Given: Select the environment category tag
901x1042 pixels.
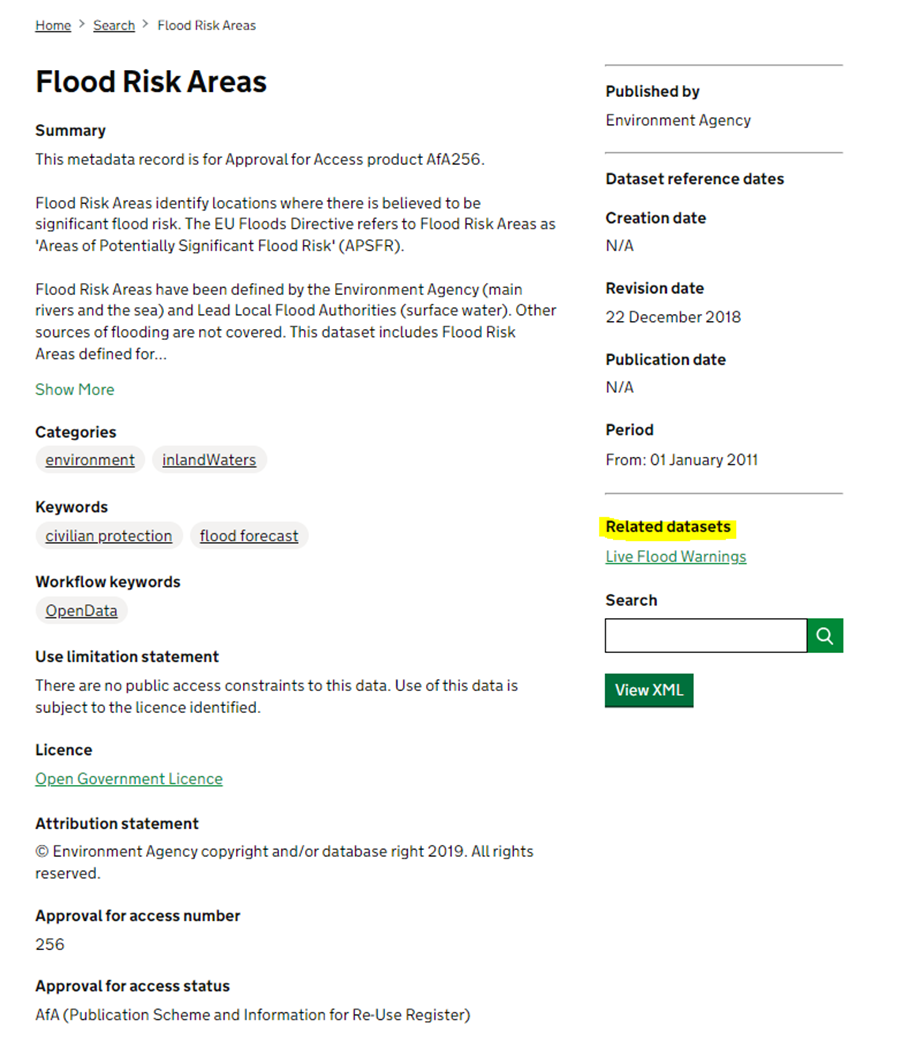Looking at the screenshot, I should (x=90, y=460).
